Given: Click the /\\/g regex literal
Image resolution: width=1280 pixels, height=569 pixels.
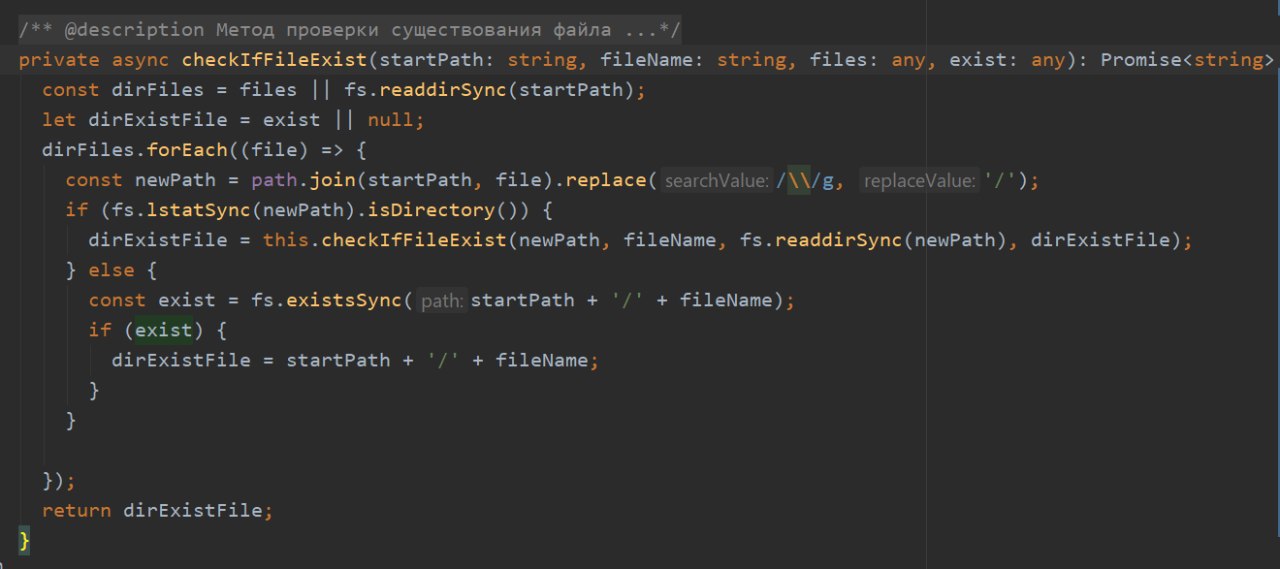Looking at the screenshot, I should 811,180.
